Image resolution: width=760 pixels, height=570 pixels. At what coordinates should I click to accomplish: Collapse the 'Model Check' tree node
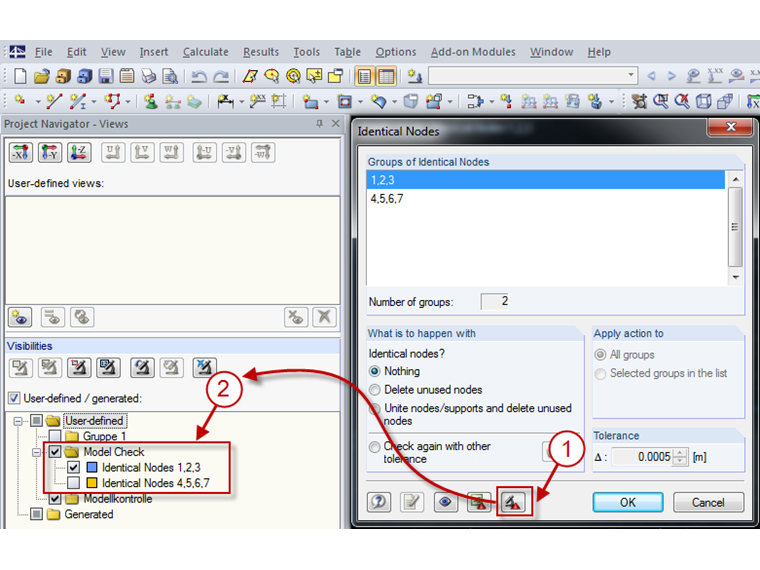click(x=36, y=452)
